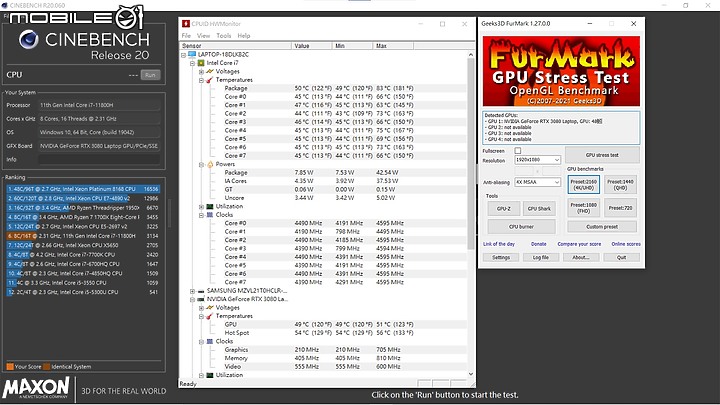The width and height of the screenshot is (720, 405).
Task: Click the LAPTOP-18DLKB2C computer icon
Action: tap(192, 54)
